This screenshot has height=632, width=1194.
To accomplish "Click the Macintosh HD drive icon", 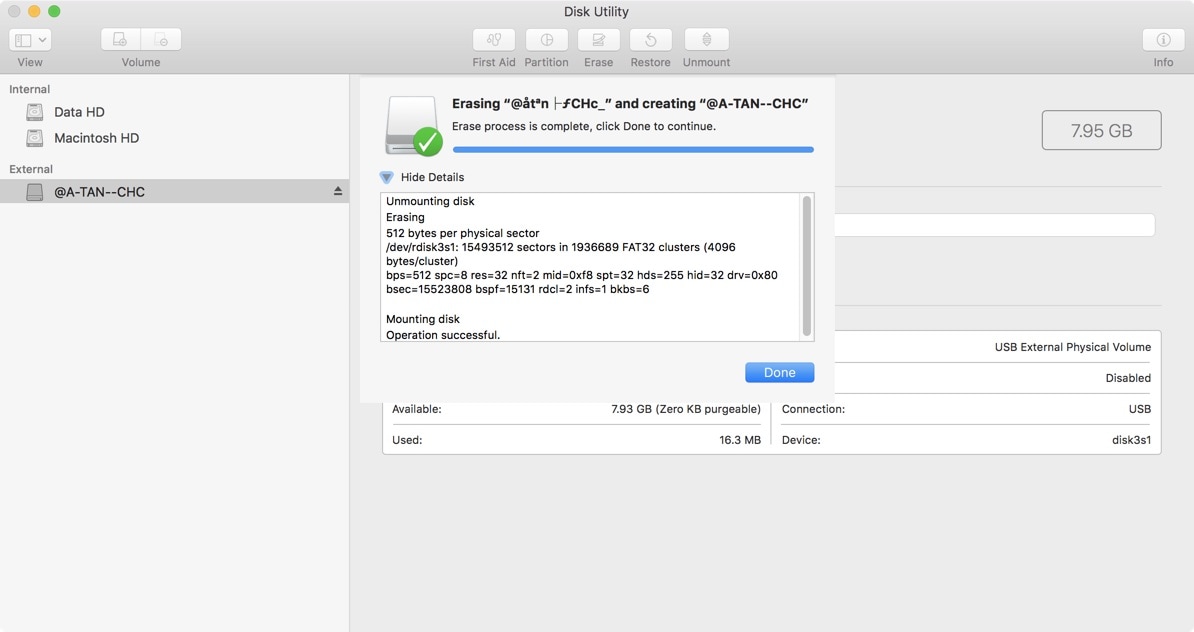I will [34, 138].
